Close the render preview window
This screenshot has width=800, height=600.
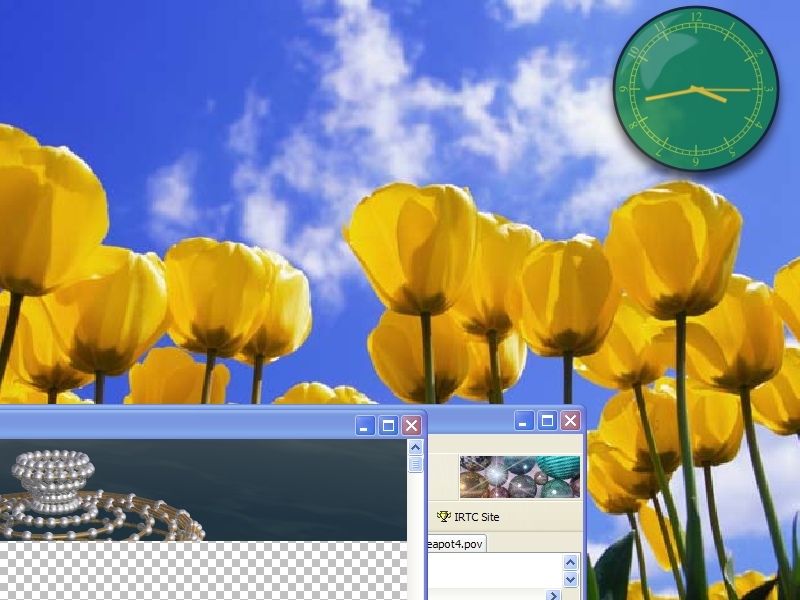(x=412, y=426)
